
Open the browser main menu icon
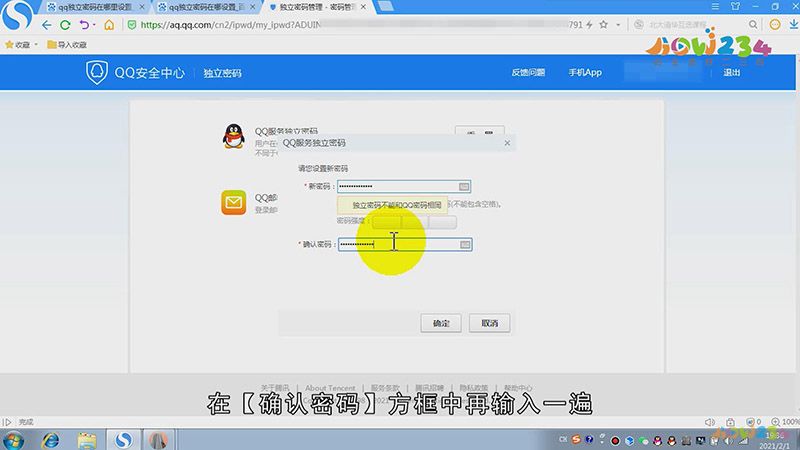coord(715,7)
